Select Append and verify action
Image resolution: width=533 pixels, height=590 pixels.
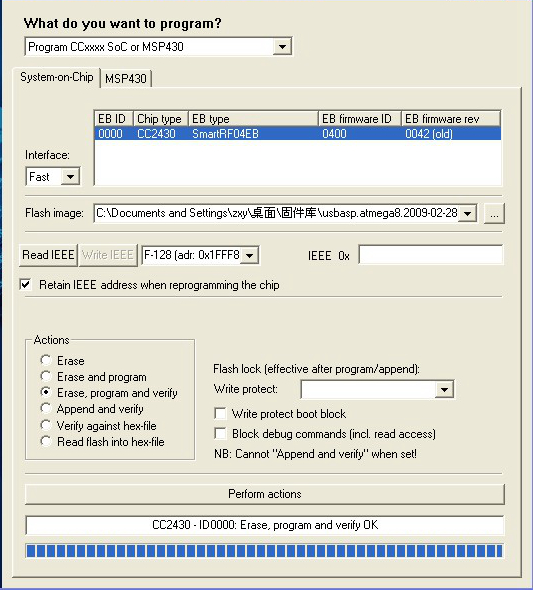click(46, 409)
